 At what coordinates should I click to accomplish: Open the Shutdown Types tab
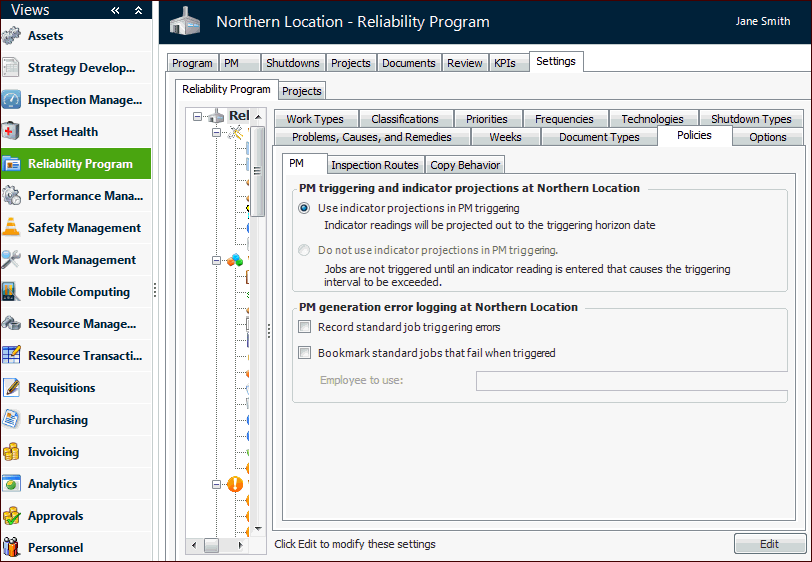click(751, 119)
